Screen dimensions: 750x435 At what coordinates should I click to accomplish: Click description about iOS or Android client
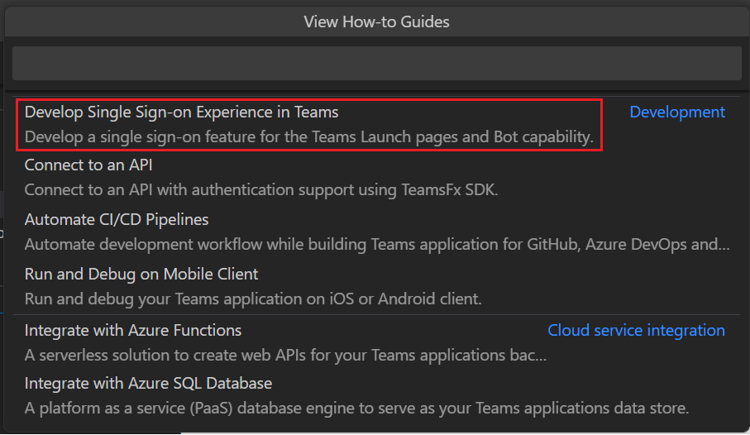click(253, 299)
